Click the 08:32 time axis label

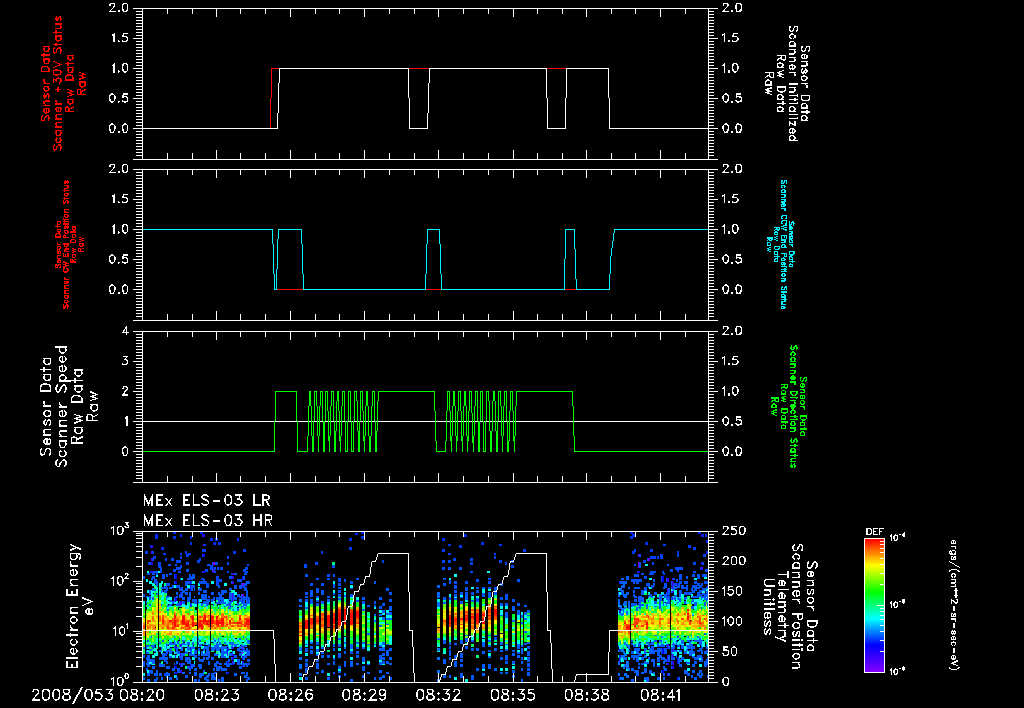point(439,696)
